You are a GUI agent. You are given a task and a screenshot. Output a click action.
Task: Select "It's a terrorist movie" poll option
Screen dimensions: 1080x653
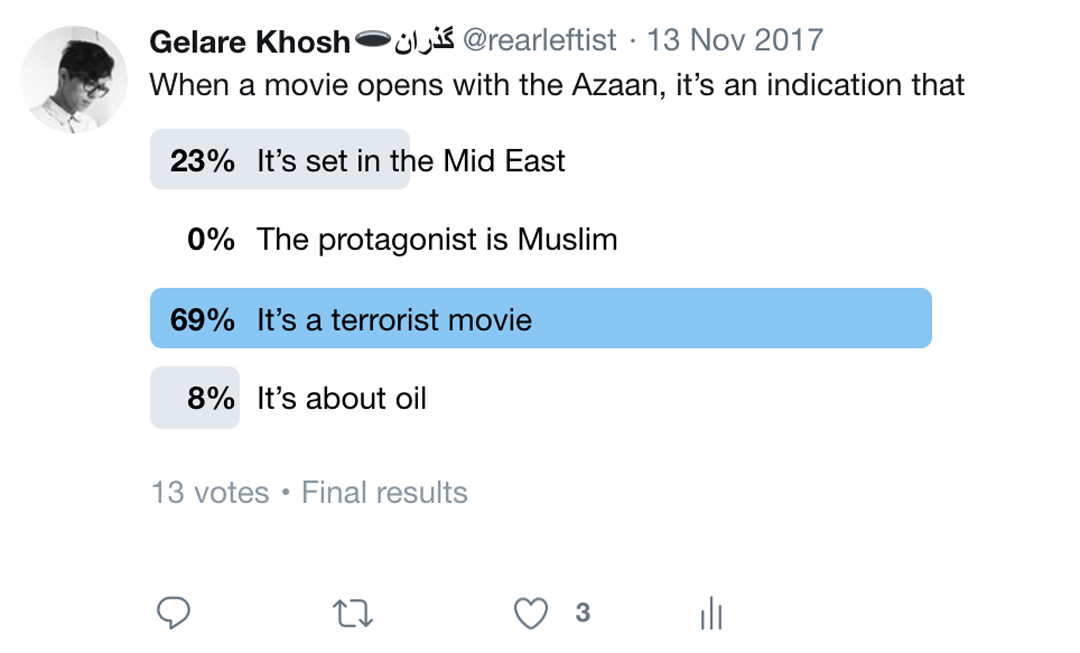tap(394, 320)
